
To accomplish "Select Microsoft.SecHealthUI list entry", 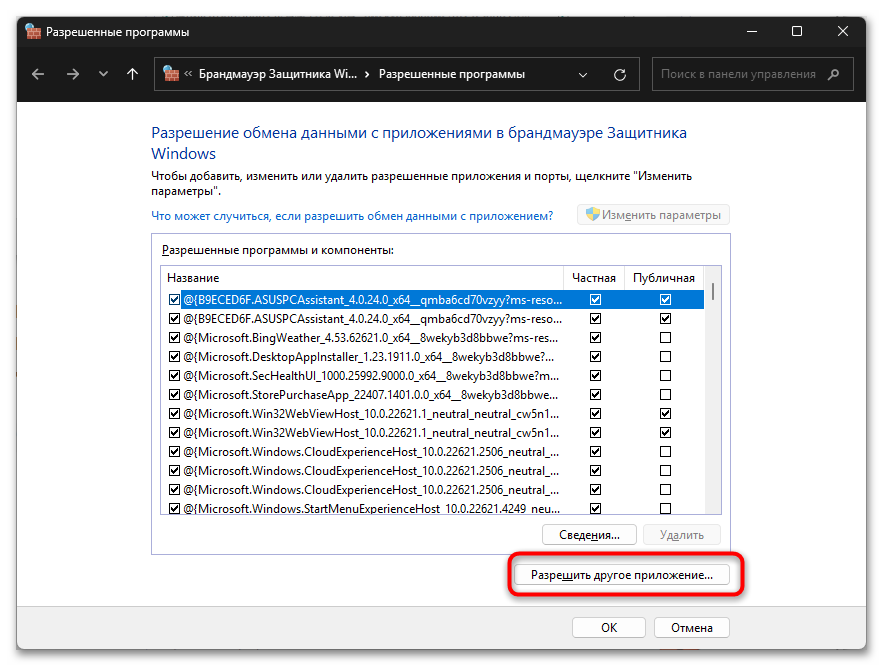I will [371, 376].
